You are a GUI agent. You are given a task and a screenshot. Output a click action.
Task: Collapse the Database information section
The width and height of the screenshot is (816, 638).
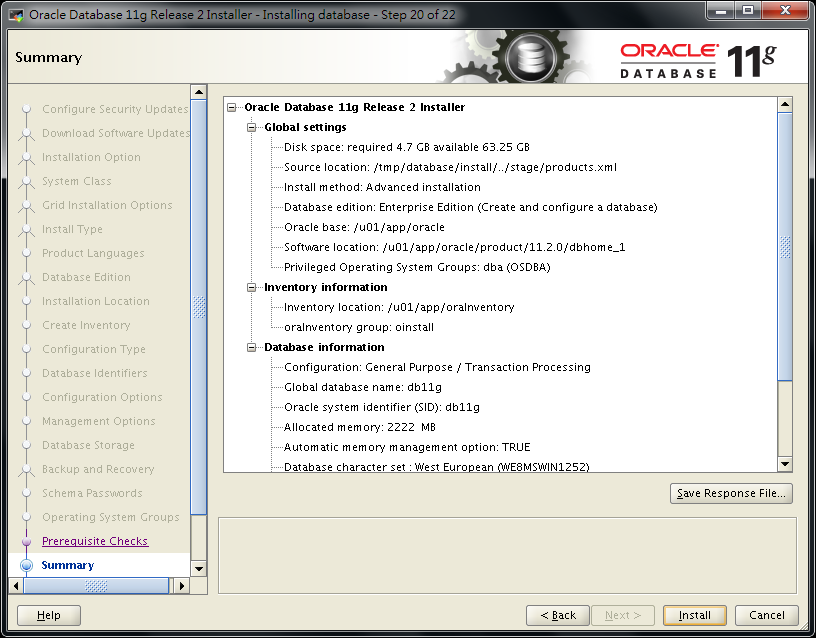tap(251, 347)
